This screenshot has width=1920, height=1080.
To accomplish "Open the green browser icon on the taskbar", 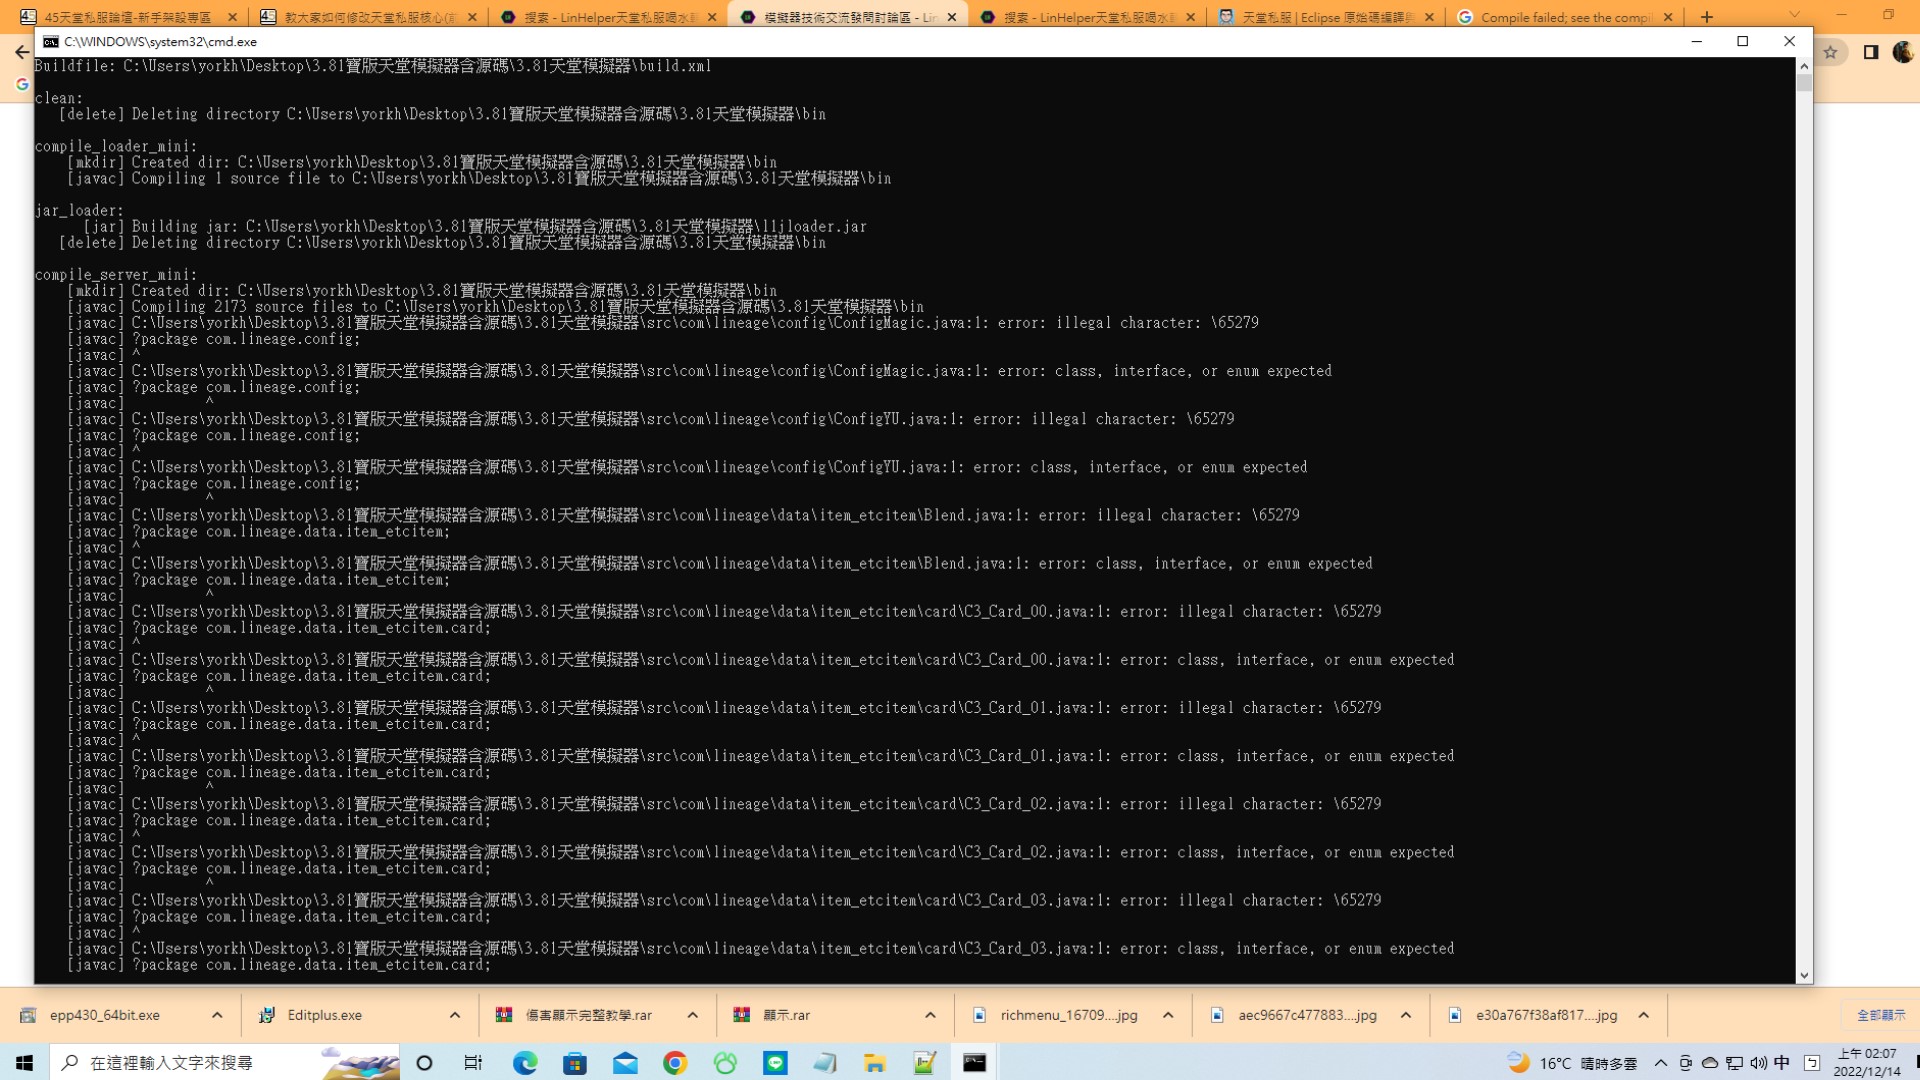I will (x=725, y=1063).
